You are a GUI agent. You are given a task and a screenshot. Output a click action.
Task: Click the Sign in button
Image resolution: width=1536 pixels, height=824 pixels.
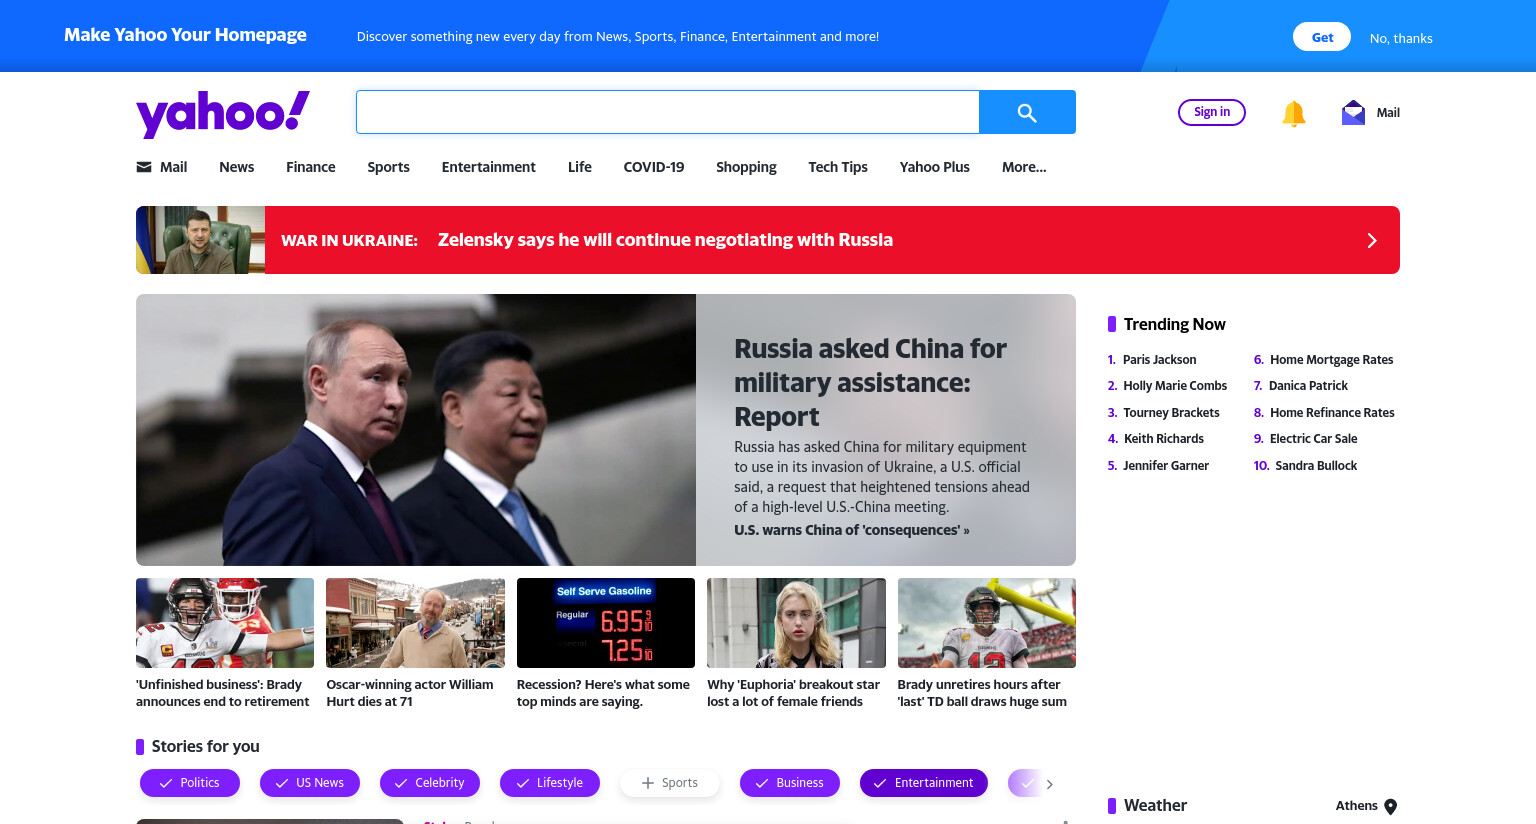1212,112
